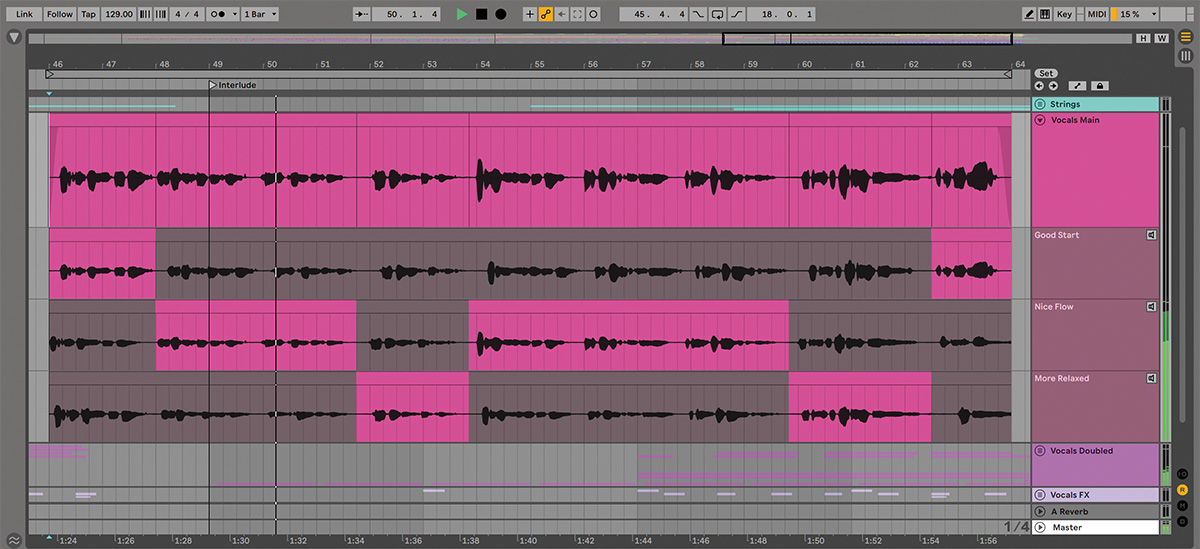This screenshot has height=549, width=1200.
Task: Click the arrangement overview black outline box
Action: [867, 38]
